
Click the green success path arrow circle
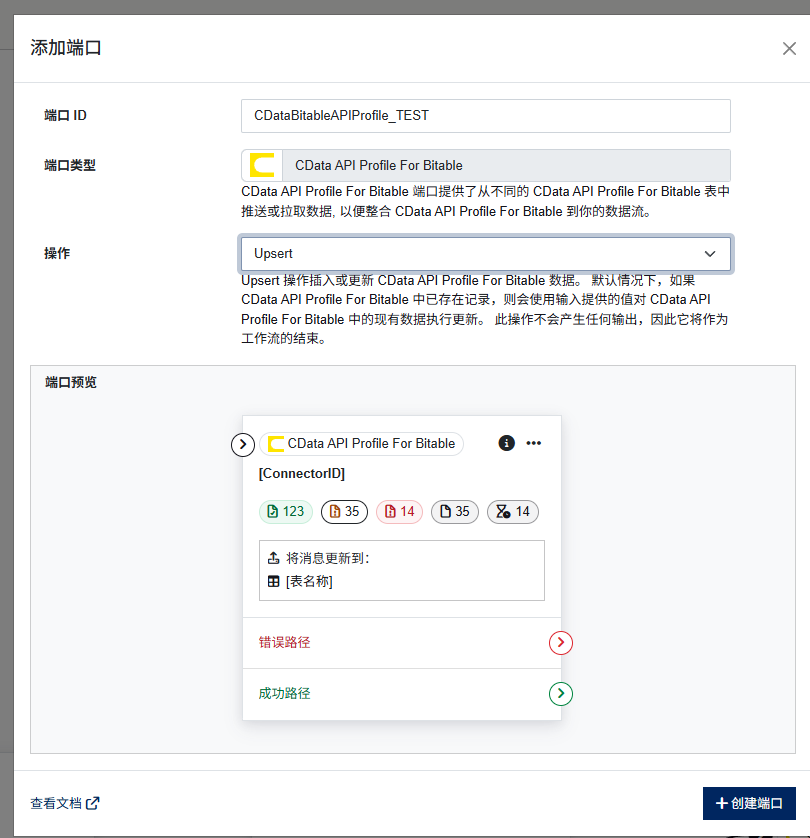pyautogui.click(x=560, y=694)
